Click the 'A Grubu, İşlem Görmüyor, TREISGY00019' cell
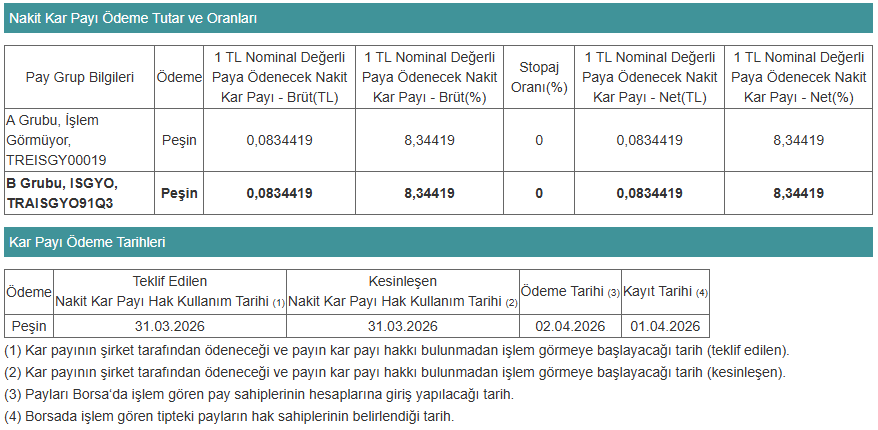Screen dimensions: 878x430 click(x=80, y=140)
